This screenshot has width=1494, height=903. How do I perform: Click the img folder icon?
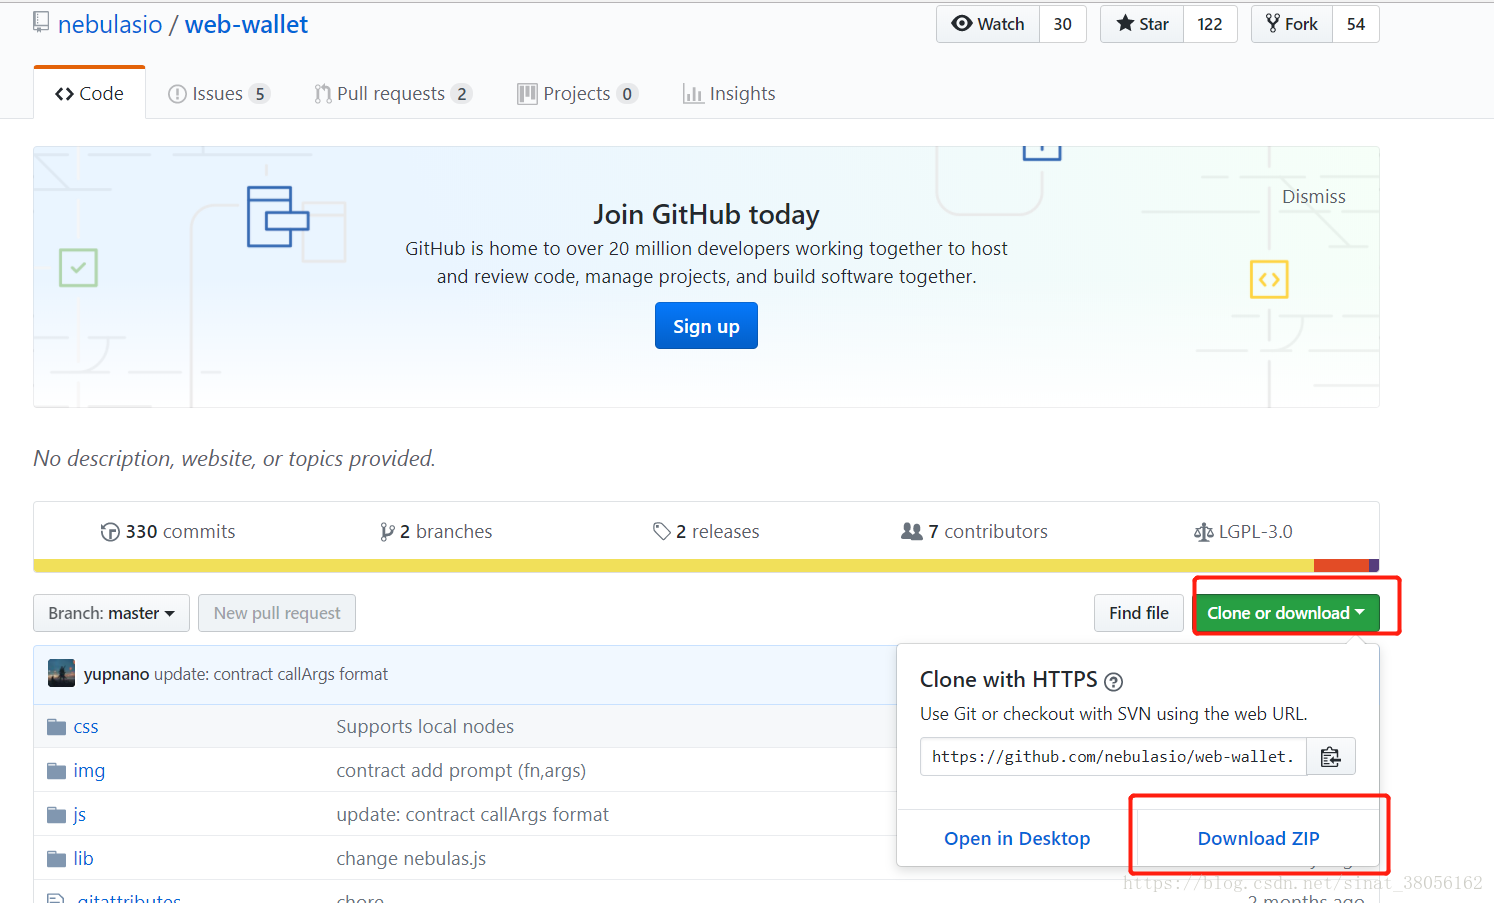56,771
